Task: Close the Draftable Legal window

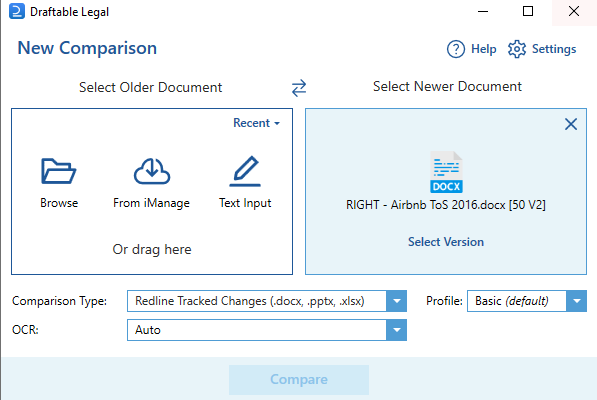Action: 574,11
